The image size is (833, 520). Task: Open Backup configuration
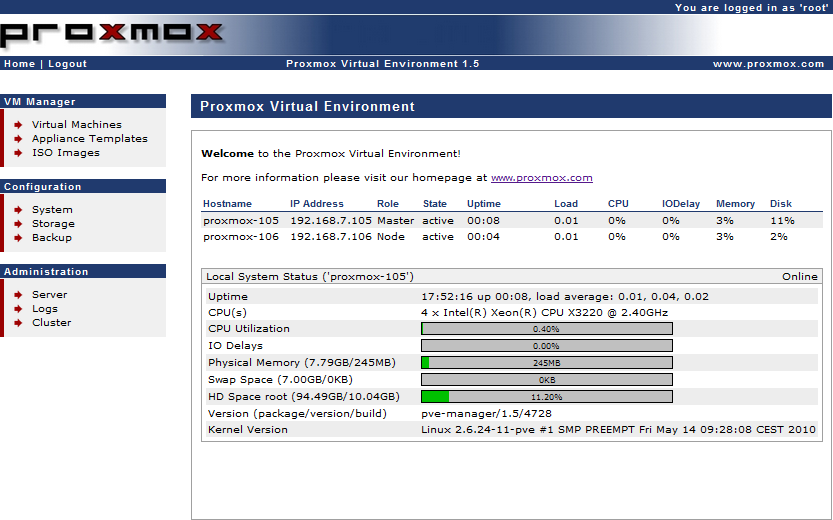(x=52, y=238)
